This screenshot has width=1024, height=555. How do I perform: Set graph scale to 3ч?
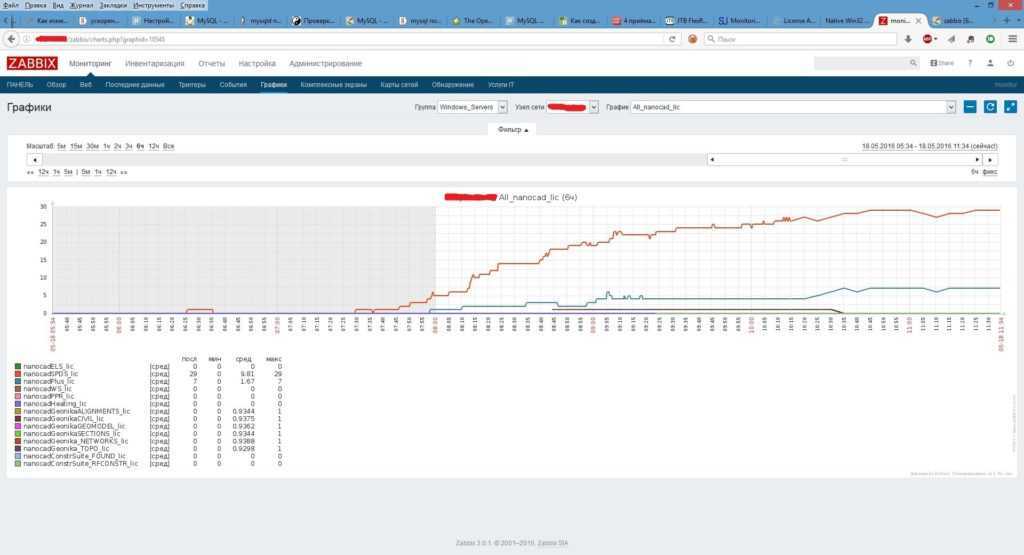[x=129, y=146]
